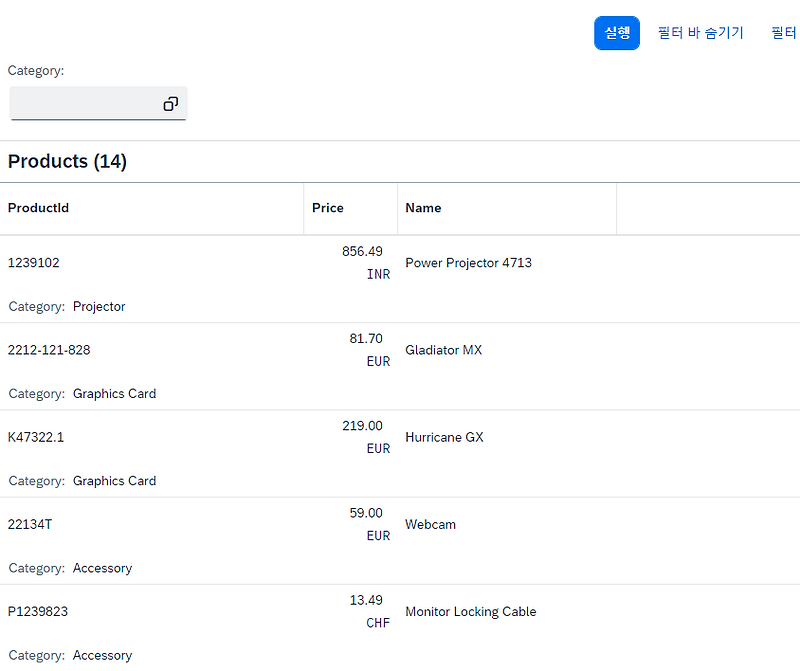Image resolution: width=800 pixels, height=671 pixels.
Task: Click Graphics Card category under Hurricane GX
Action: coord(114,481)
